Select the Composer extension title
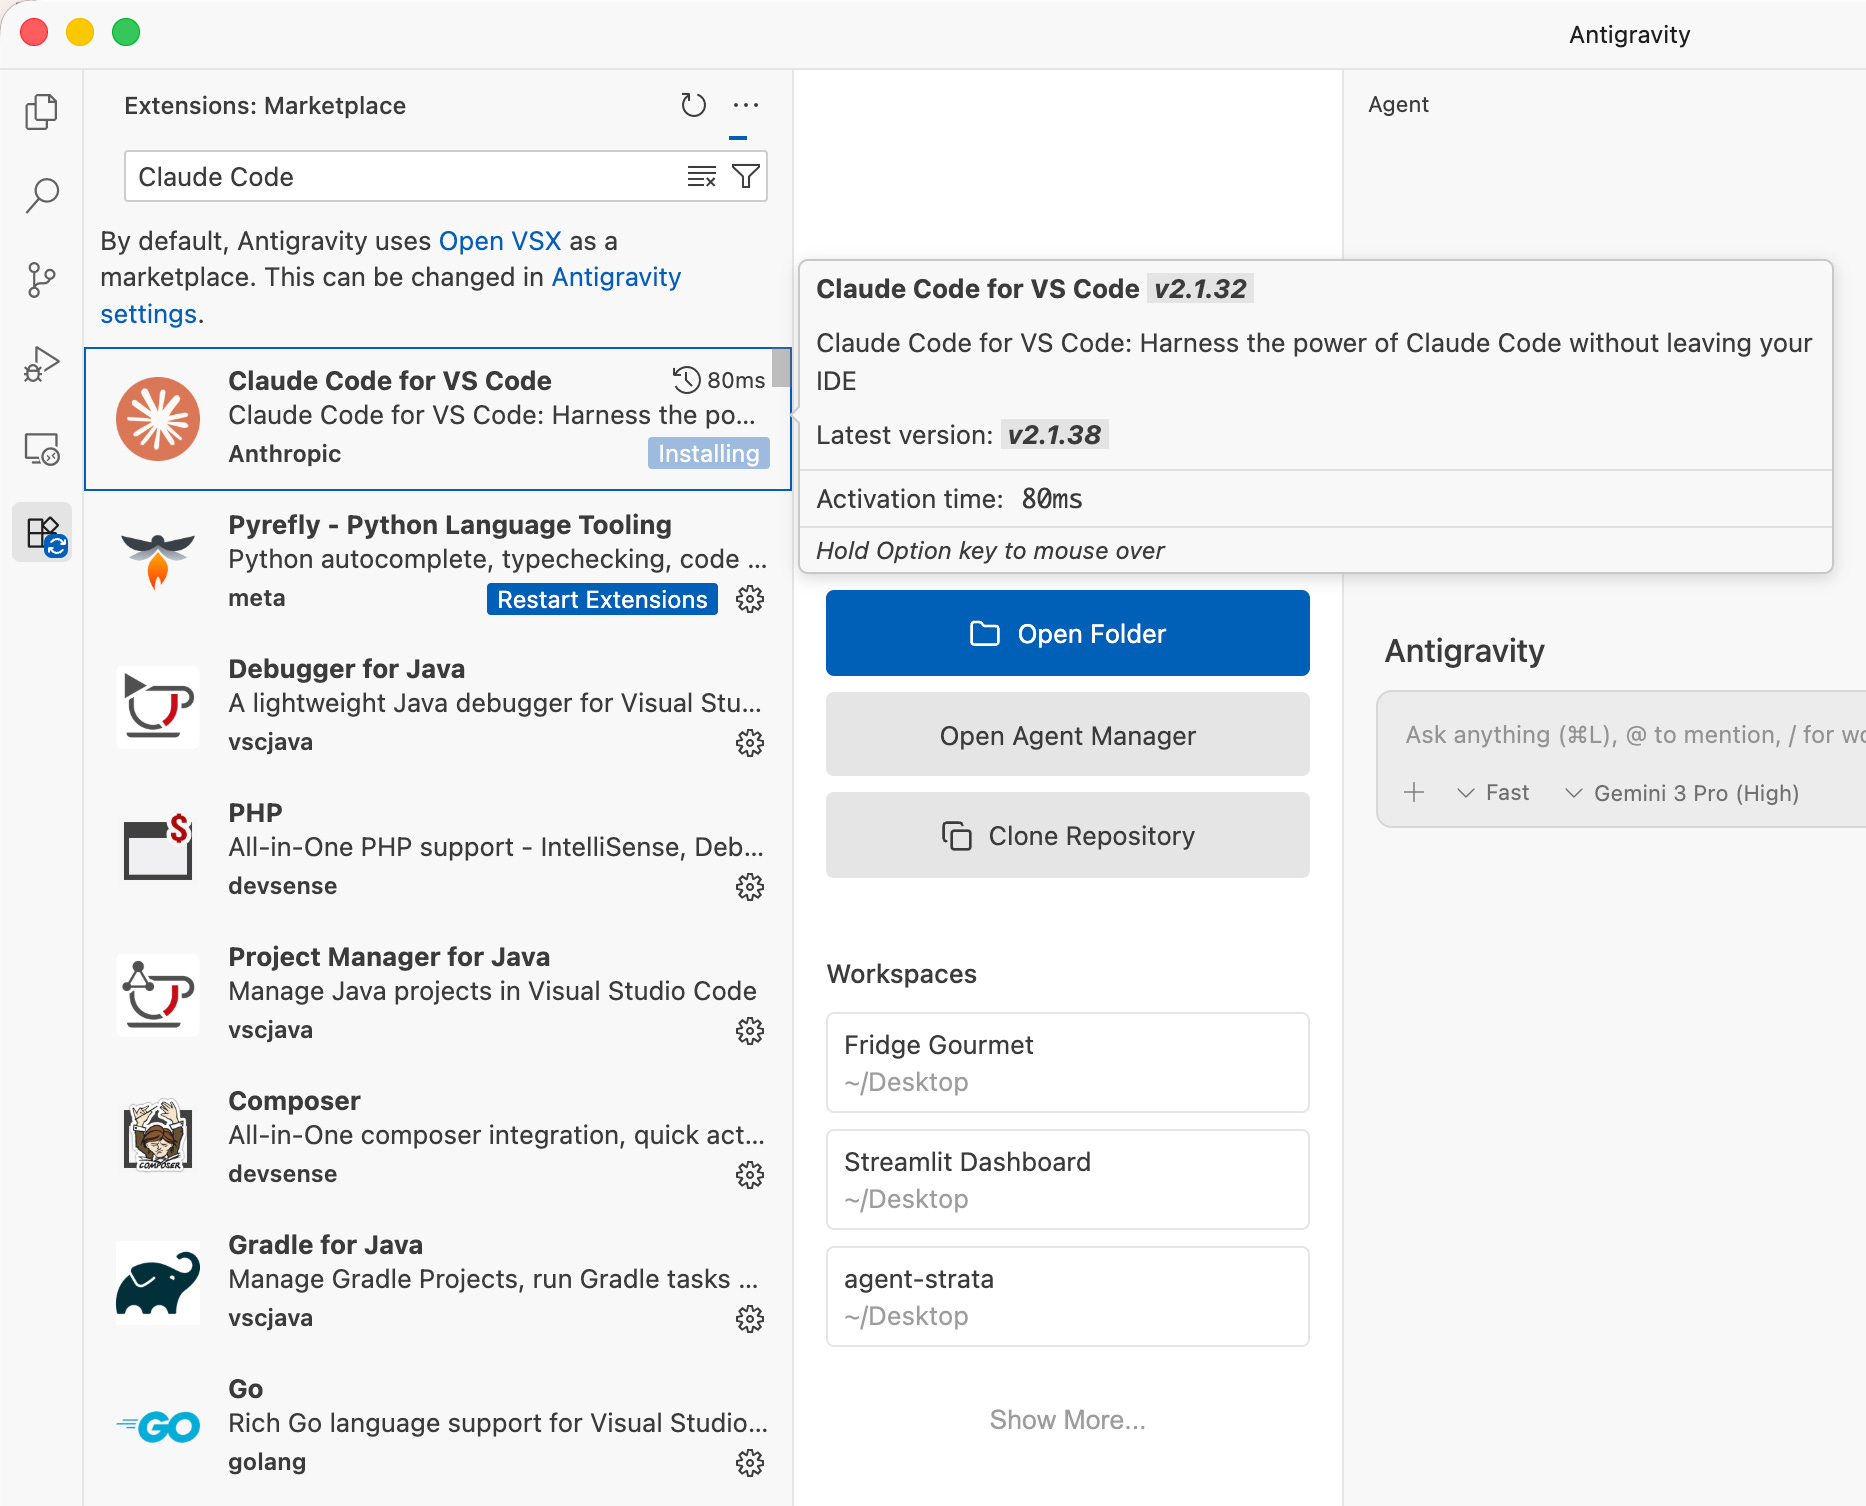 click(x=294, y=1101)
